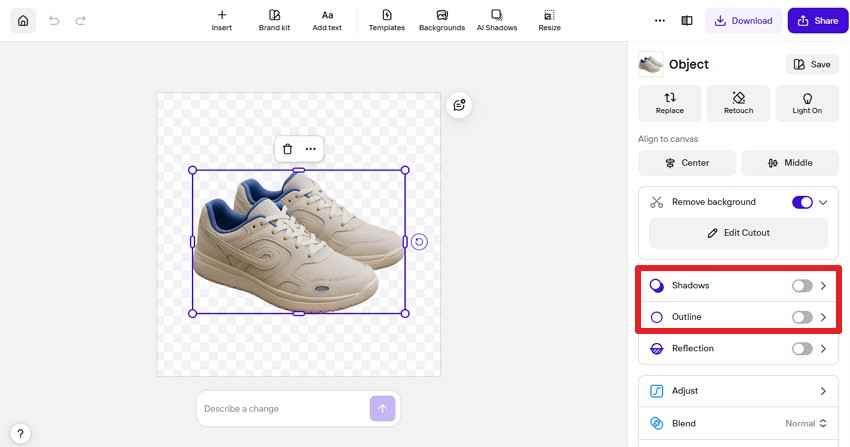
Task: Open the comment feedback icon near canvas
Action: click(459, 105)
